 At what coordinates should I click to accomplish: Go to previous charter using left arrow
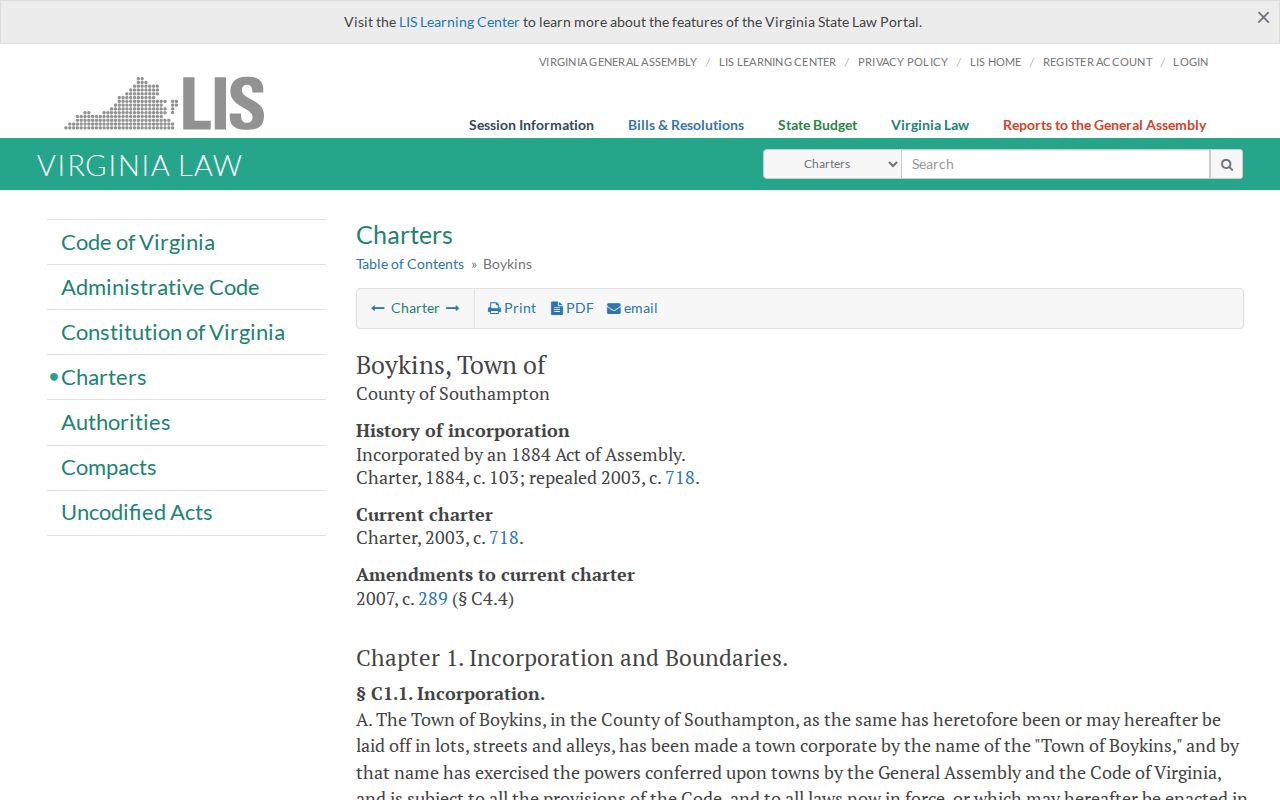378,308
